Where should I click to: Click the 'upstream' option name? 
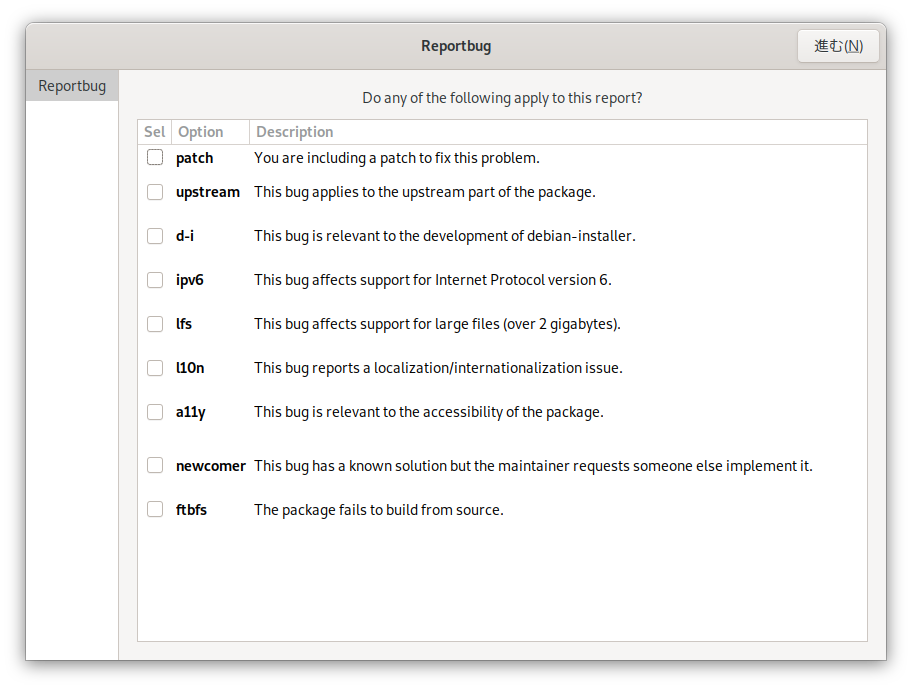[208, 192]
